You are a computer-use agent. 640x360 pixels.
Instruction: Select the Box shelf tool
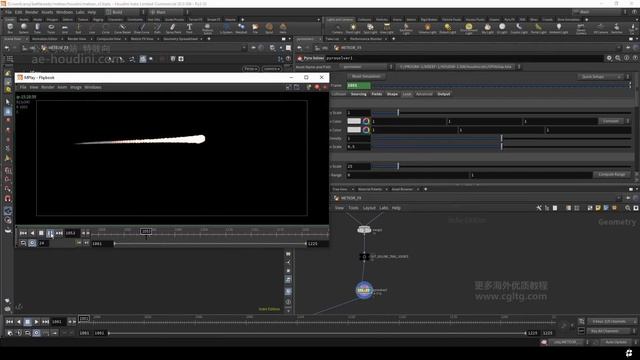[10, 28]
